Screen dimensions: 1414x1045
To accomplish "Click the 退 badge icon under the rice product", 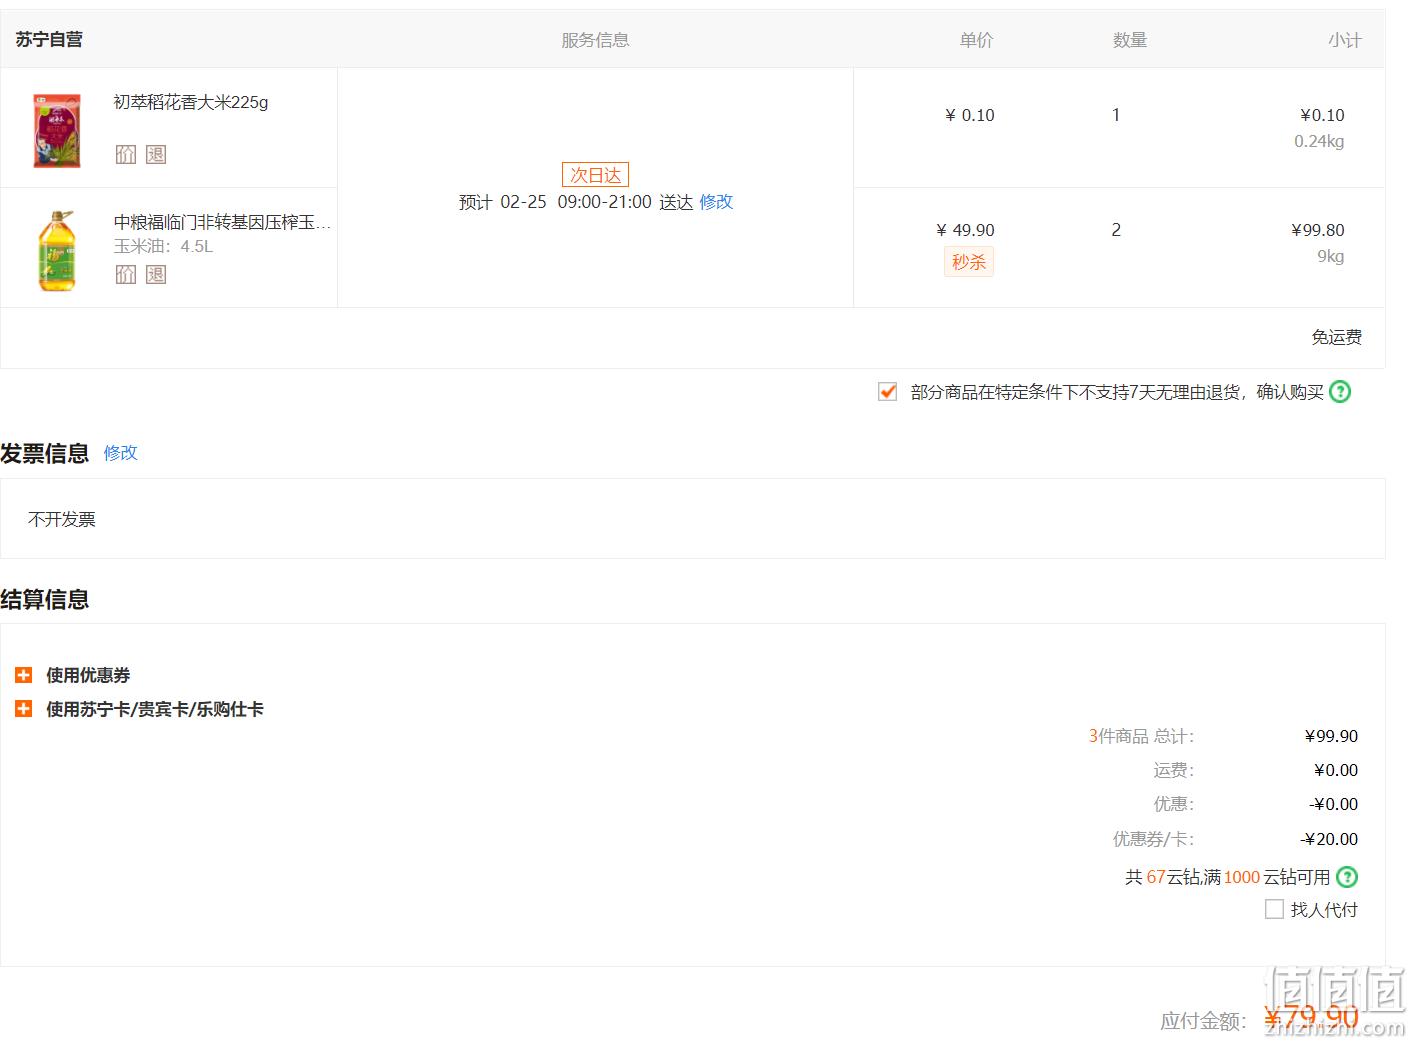I will click(x=156, y=154).
